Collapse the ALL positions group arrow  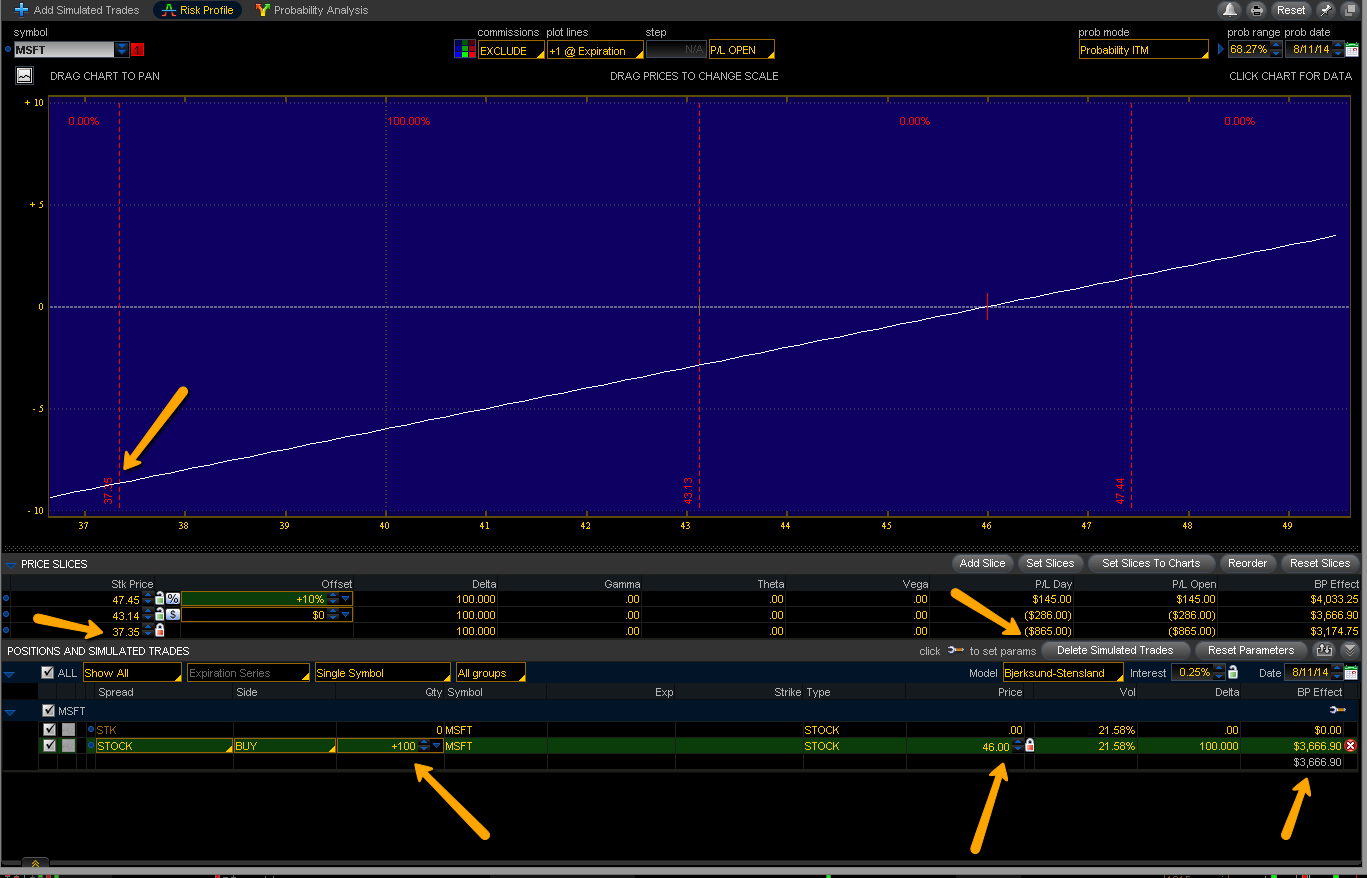coord(10,674)
